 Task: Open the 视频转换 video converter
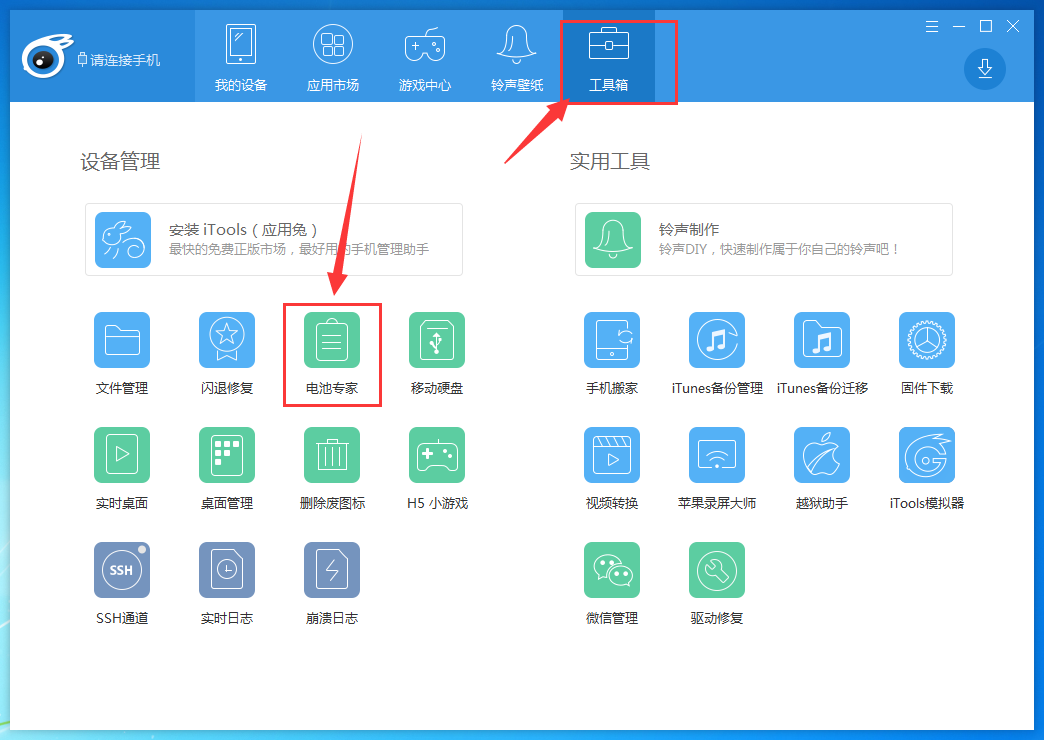coord(611,455)
